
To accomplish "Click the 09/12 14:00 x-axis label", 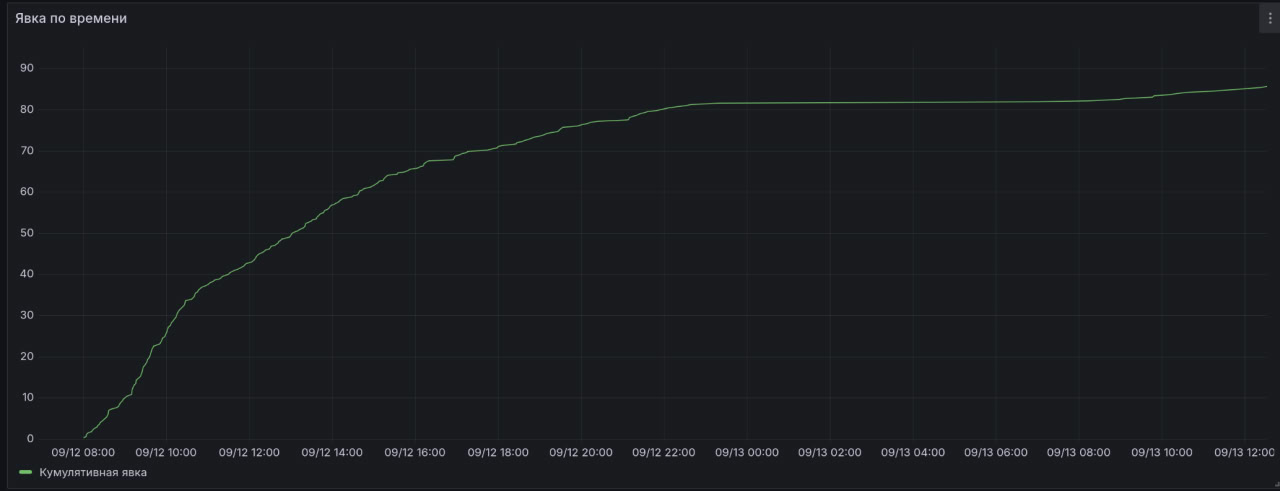I will pos(332,453).
